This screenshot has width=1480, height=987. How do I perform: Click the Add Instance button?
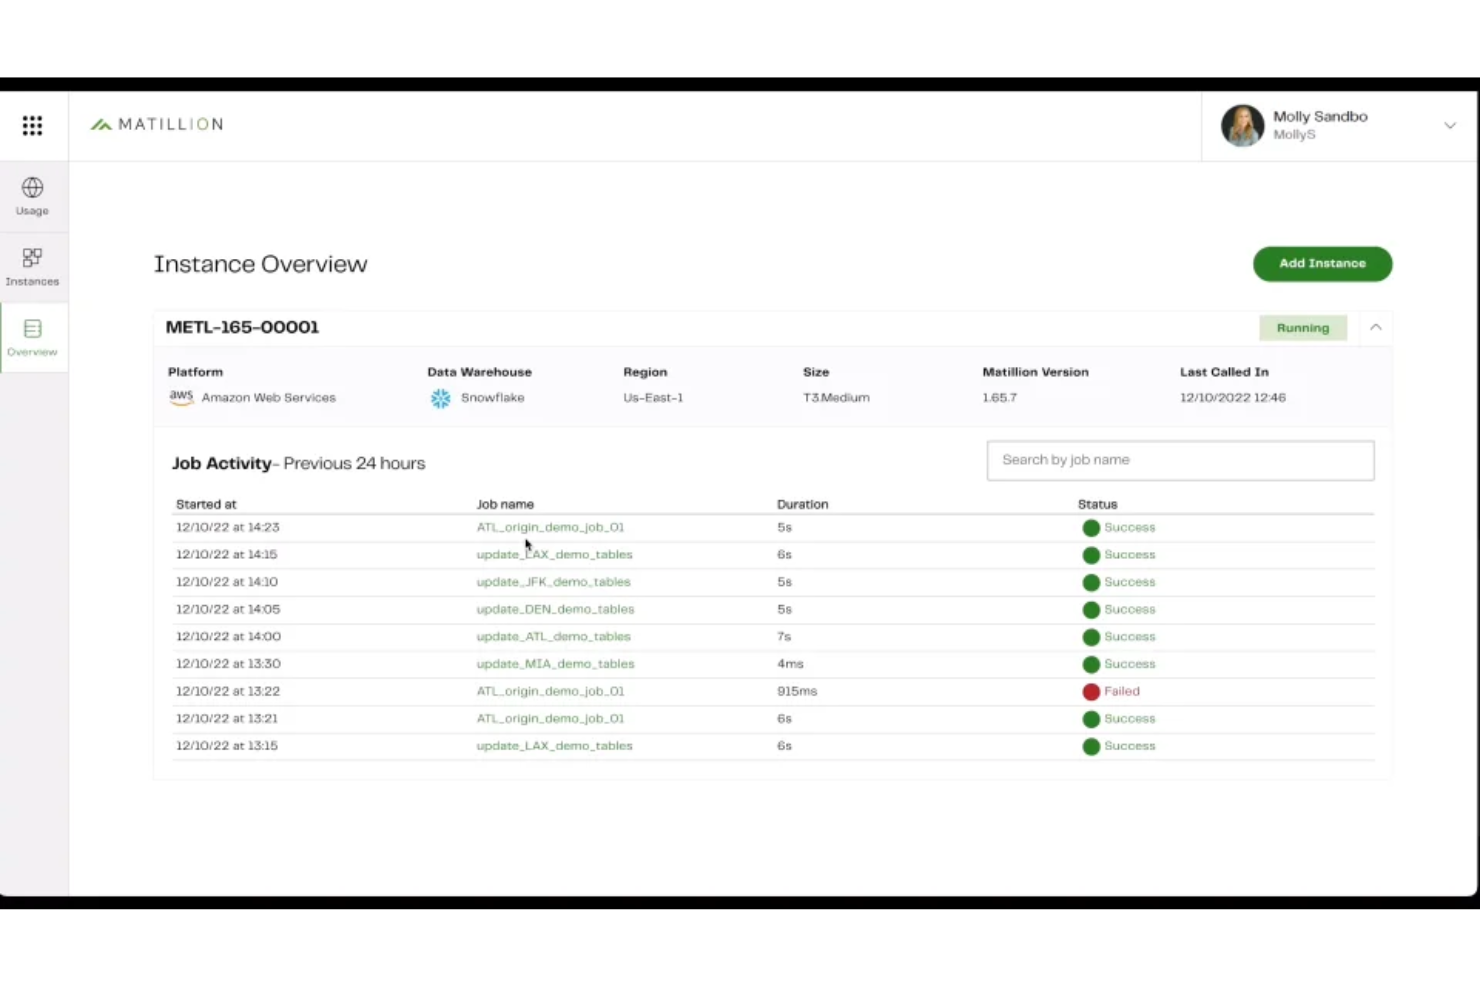coord(1322,264)
